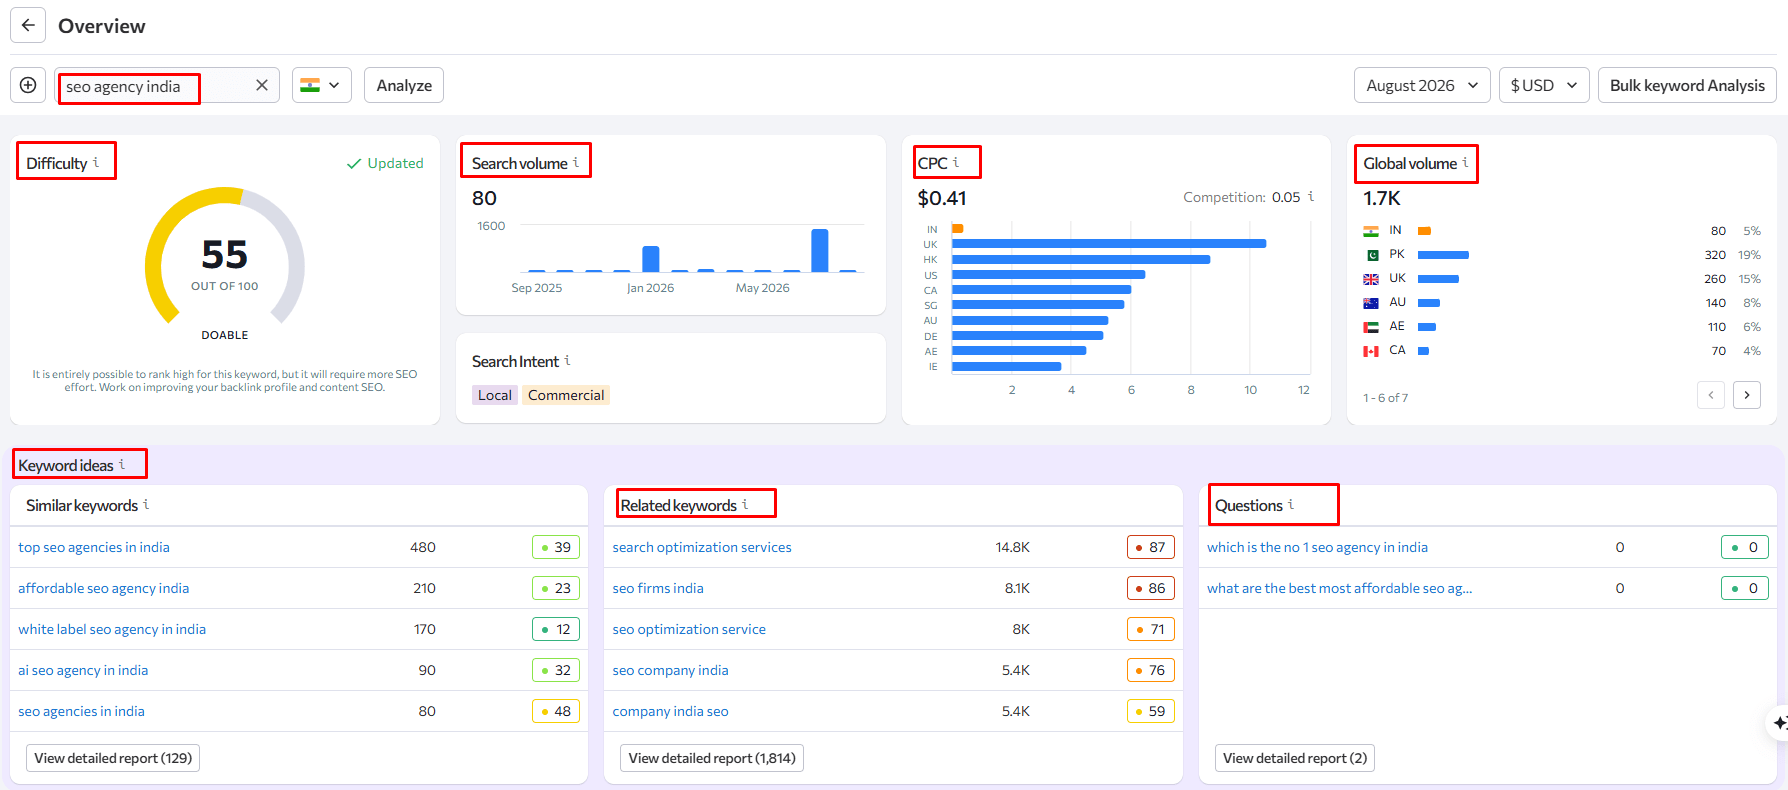Click the UAE flag in Global volume list
The image size is (1788, 790).
[x=1371, y=327]
